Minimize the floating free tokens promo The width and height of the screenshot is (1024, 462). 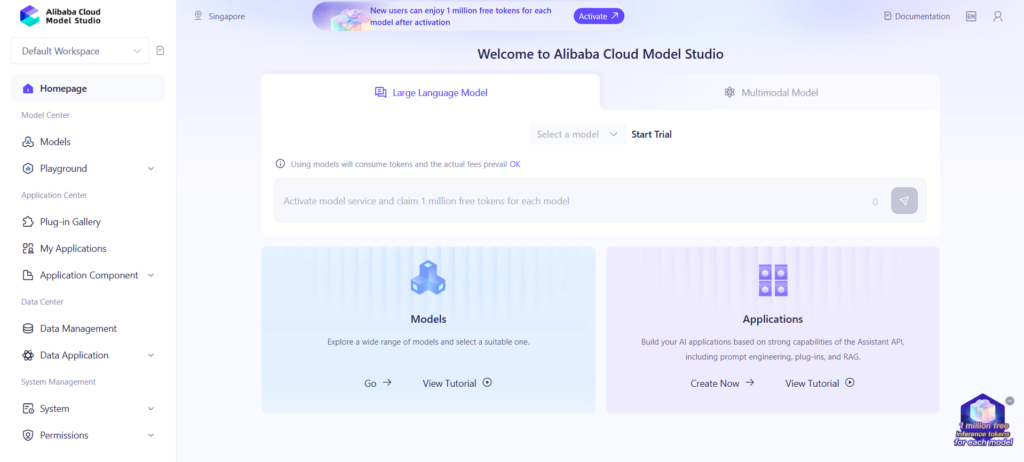[x=1010, y=400]
